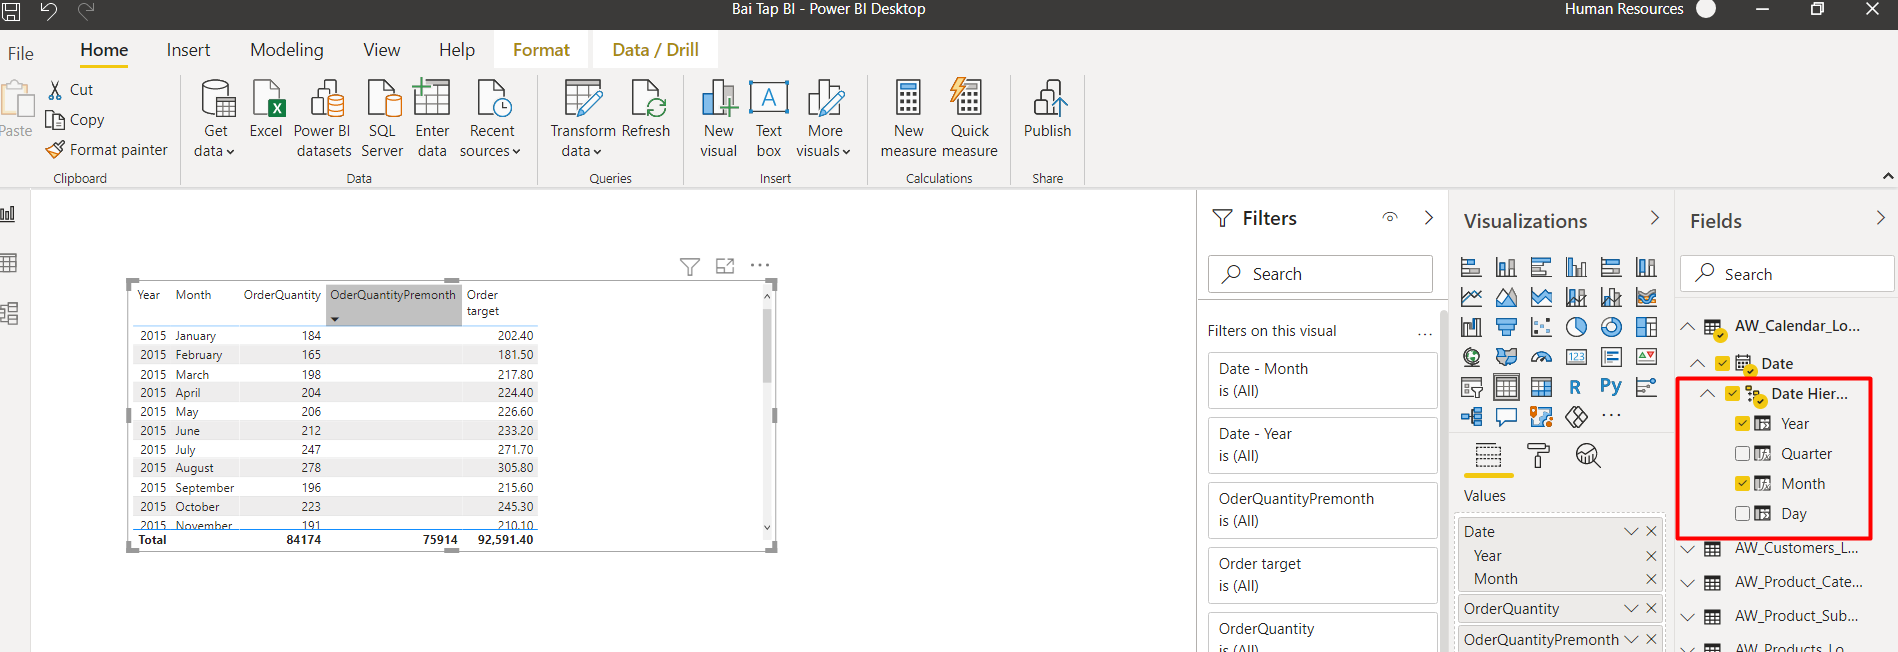
Task: Open the Analytics pane magnifier icon
Action: coord(1588,456)
